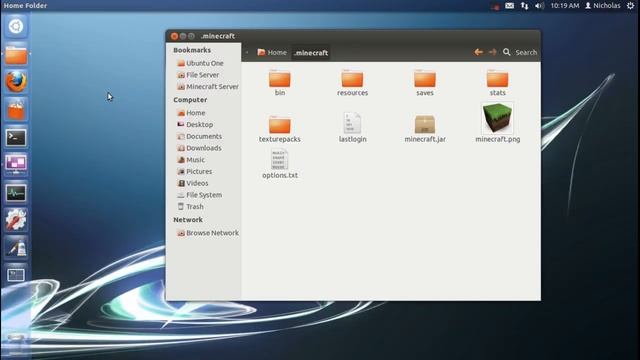Open the pen-and-paper app in launcher
The image size is (640, 360).
(16, 247)
